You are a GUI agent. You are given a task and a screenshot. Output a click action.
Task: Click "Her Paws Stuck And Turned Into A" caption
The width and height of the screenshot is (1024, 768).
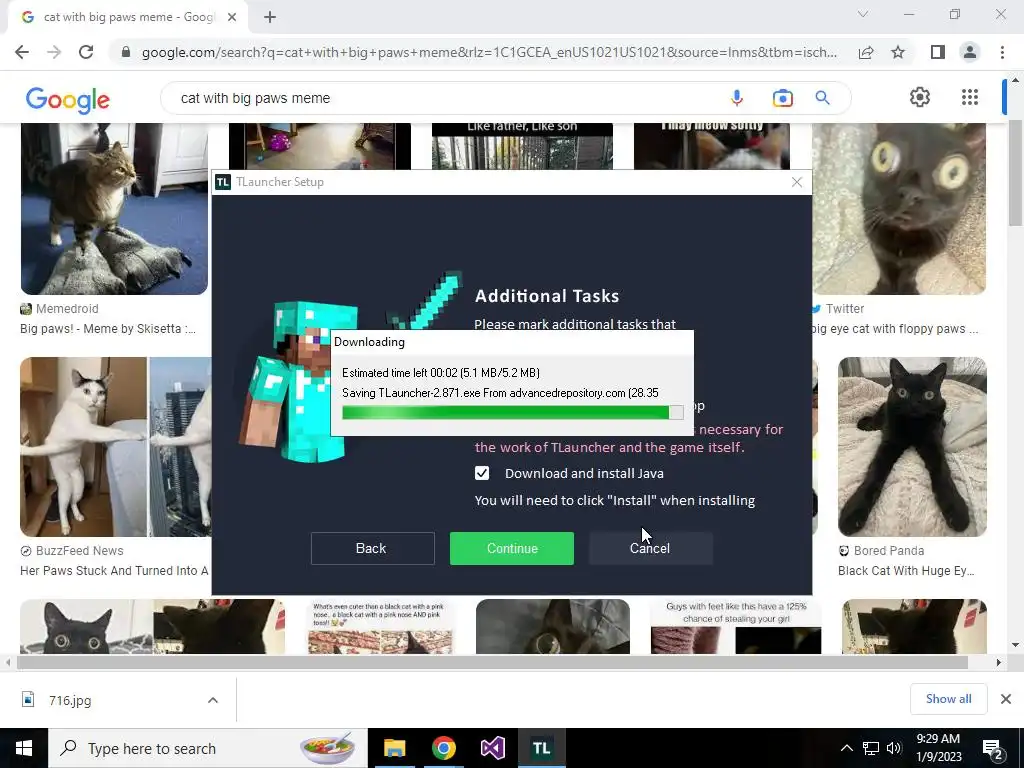[x=114, y=570]
